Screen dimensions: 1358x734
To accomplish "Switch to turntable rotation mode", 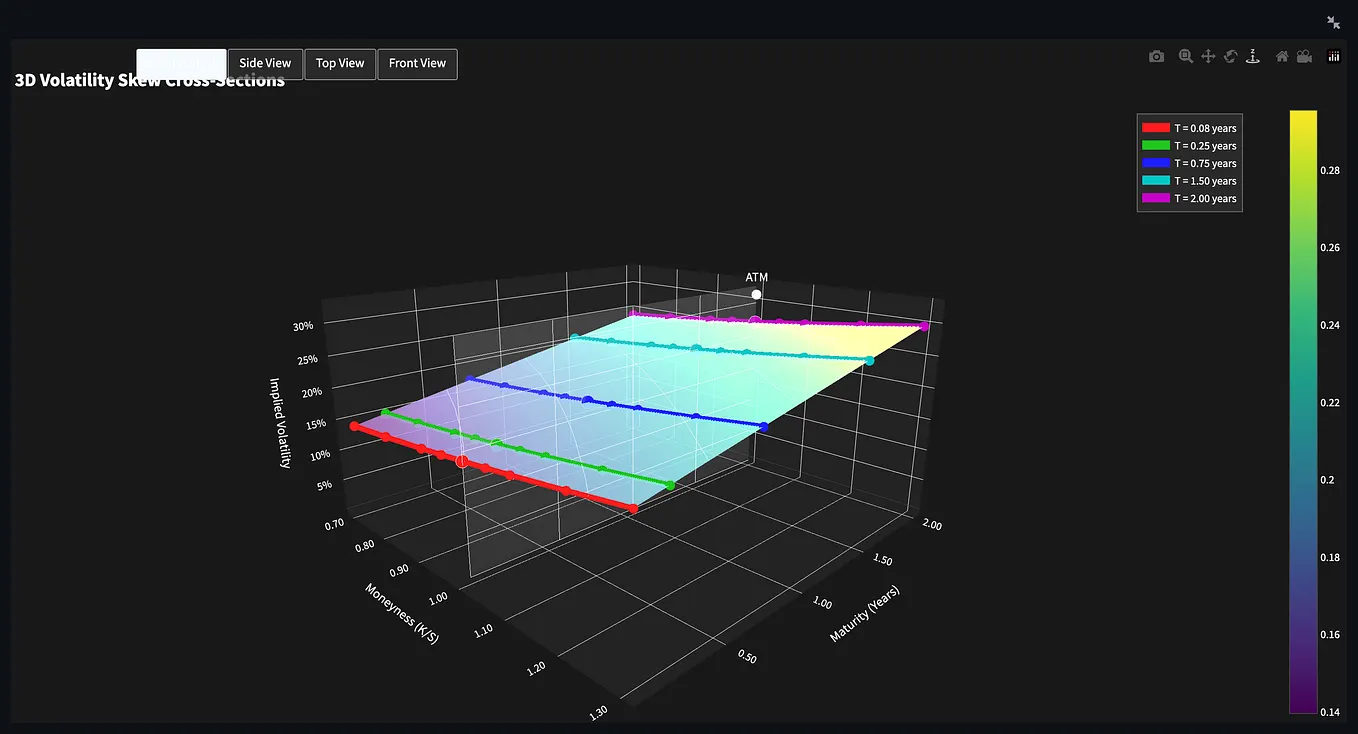I will [x=1252, y=57].
